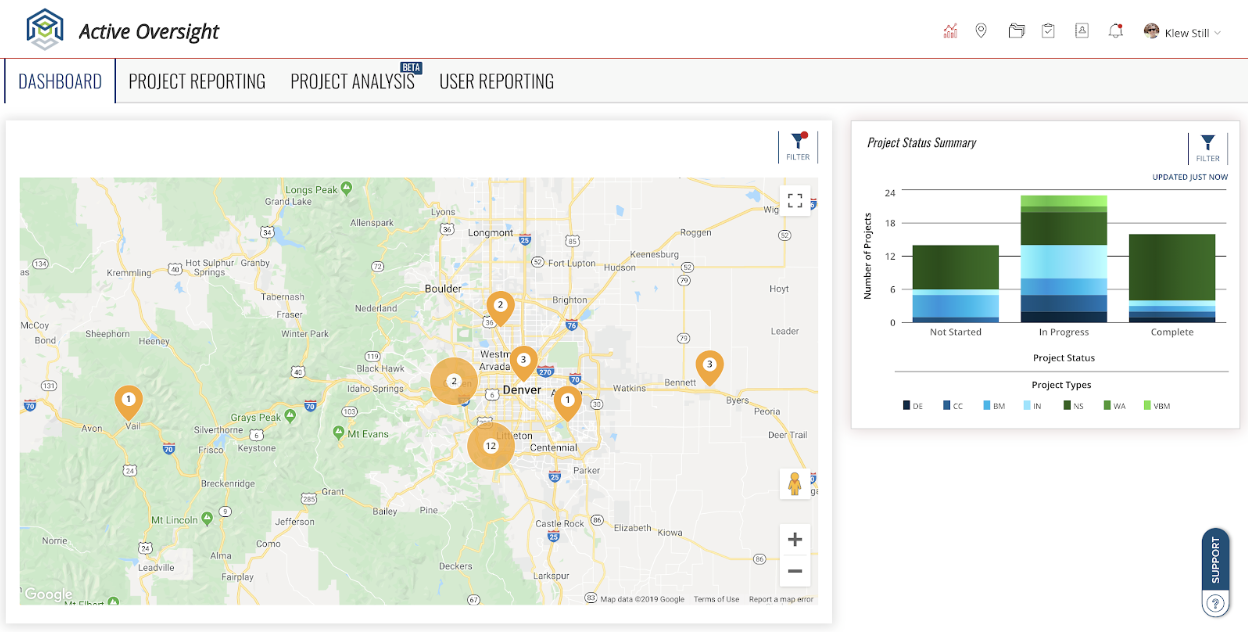Switch to the Project Reporting tab
This screenshot has height=632, width=1248.
(x=197, y=81)
